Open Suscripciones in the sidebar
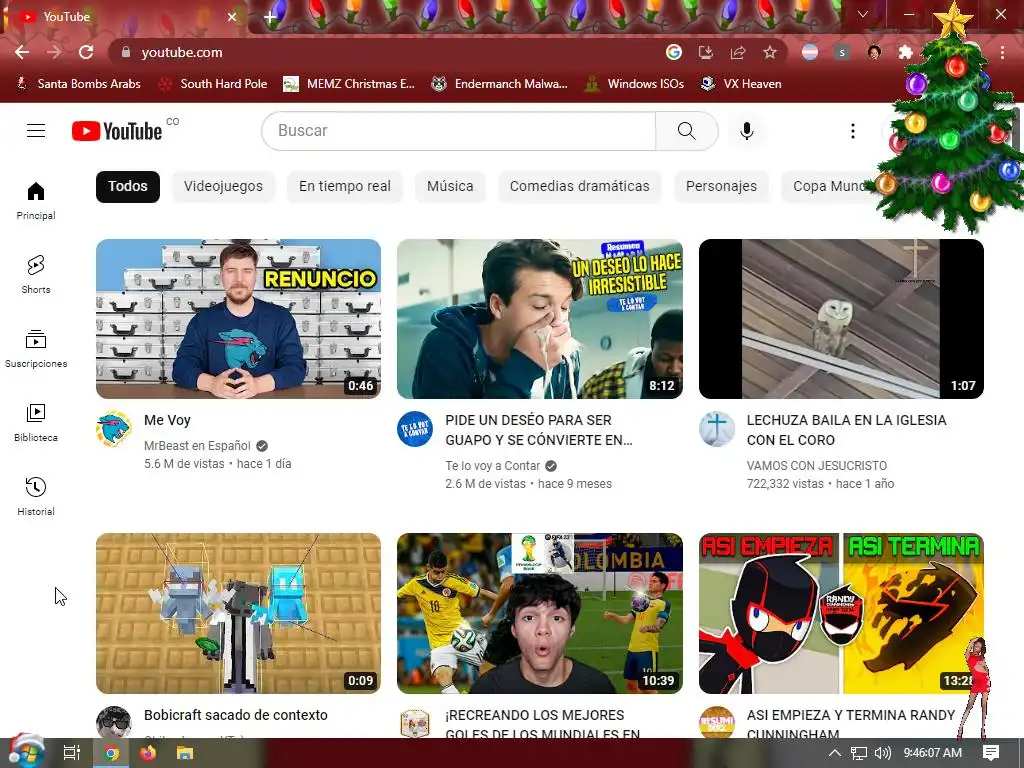1024x768 pixels. pyautogui.click(x=36, y=349)
